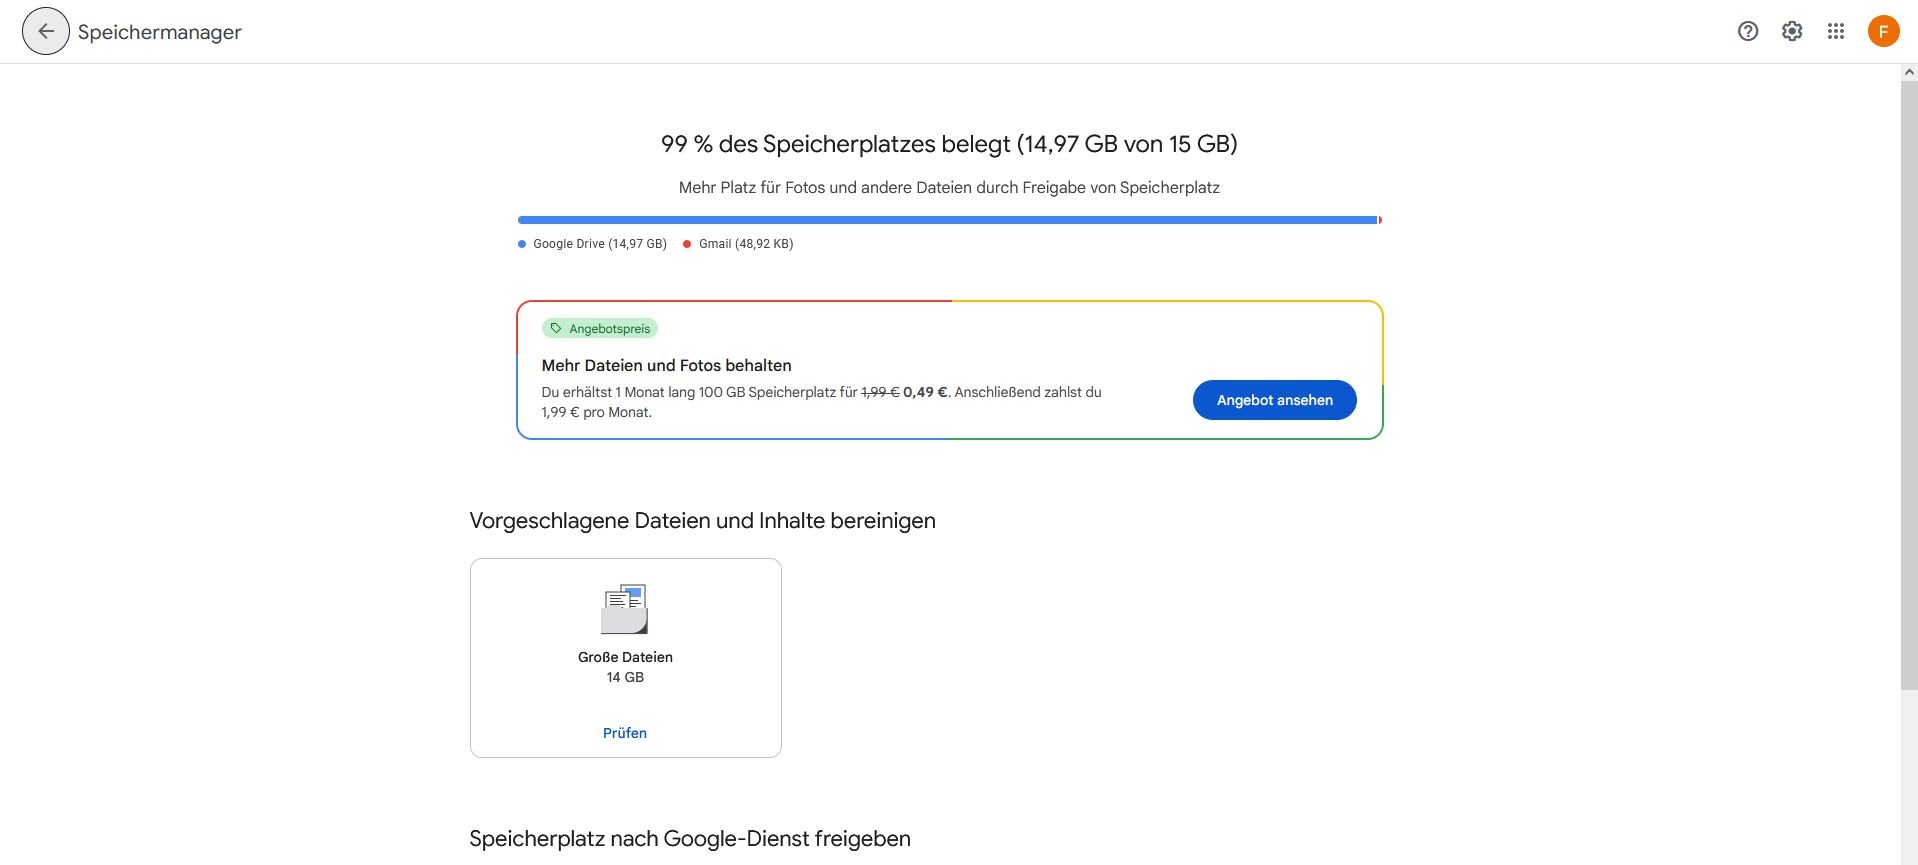Open the Help question mark icon

click(x=1747, y=31)
